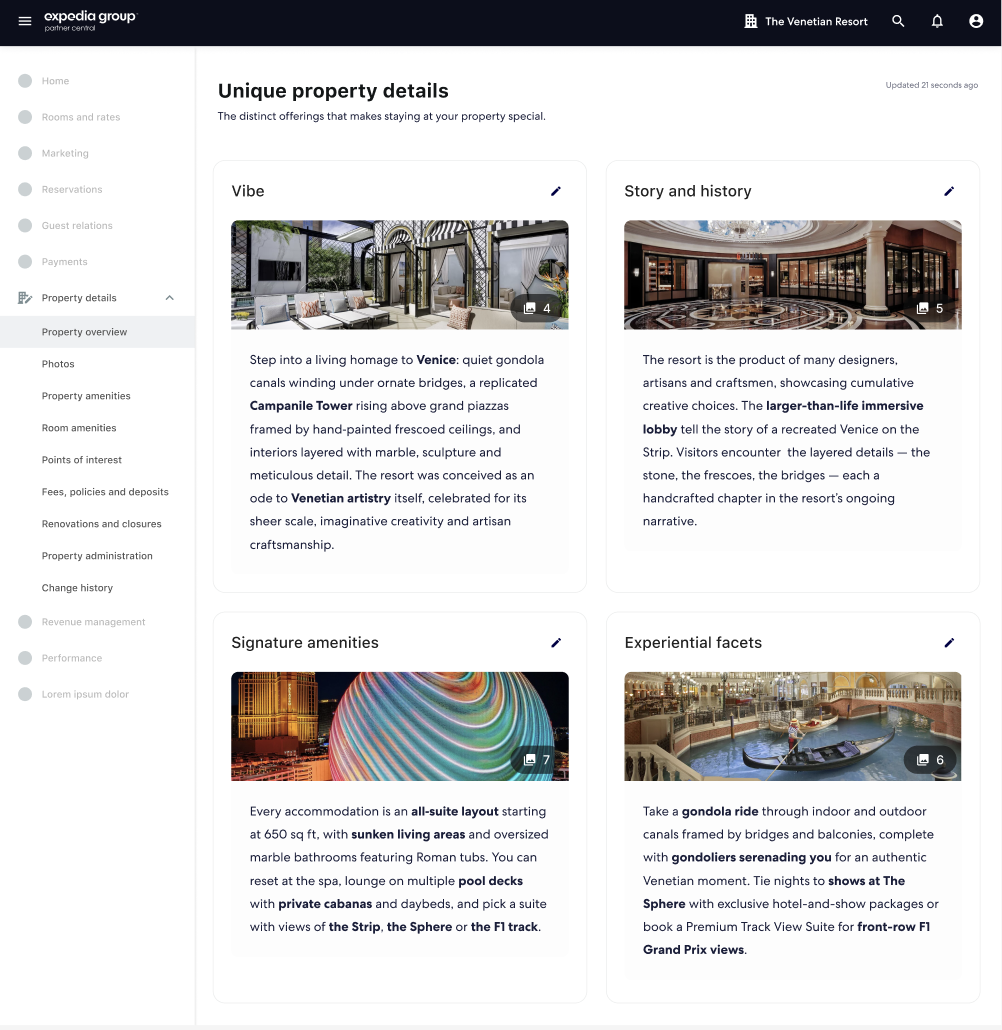
Task: Click the Experiential facets card title
Action: [693, 642]
